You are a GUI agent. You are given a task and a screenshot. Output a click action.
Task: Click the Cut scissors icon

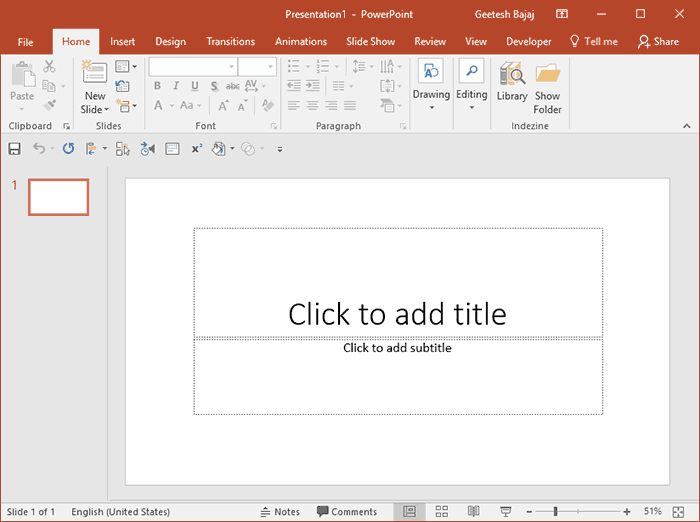point(49,67)
